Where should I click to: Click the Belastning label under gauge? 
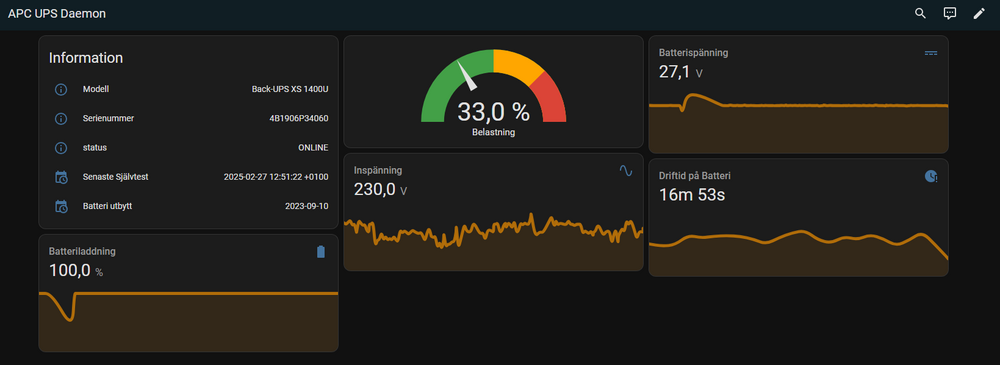tap(493, 133)
